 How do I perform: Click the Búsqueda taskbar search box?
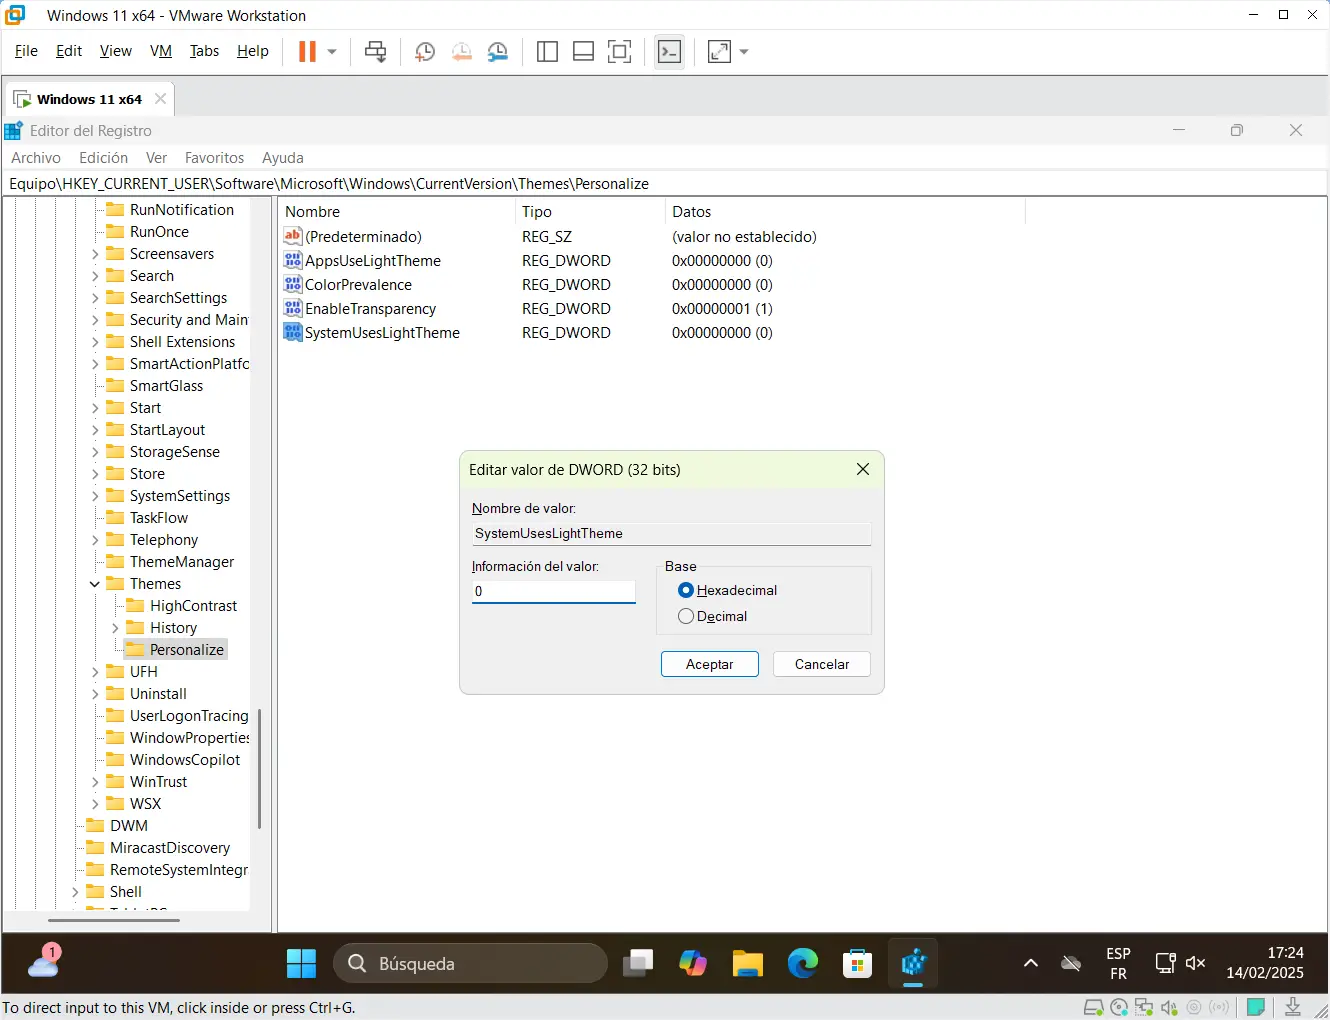470,963
